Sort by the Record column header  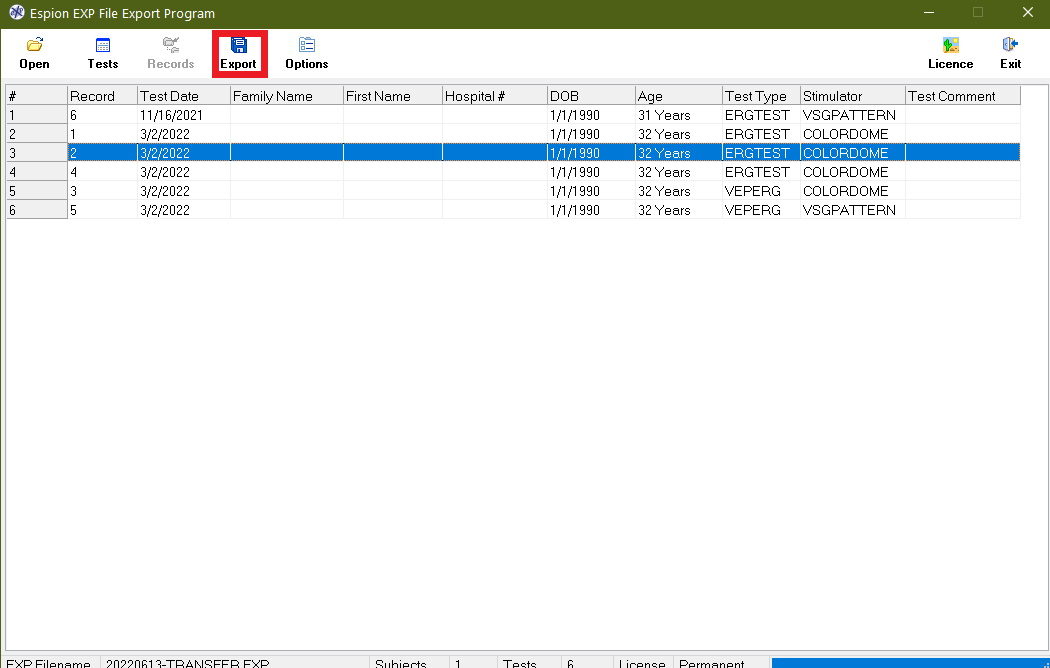point(102,96)
